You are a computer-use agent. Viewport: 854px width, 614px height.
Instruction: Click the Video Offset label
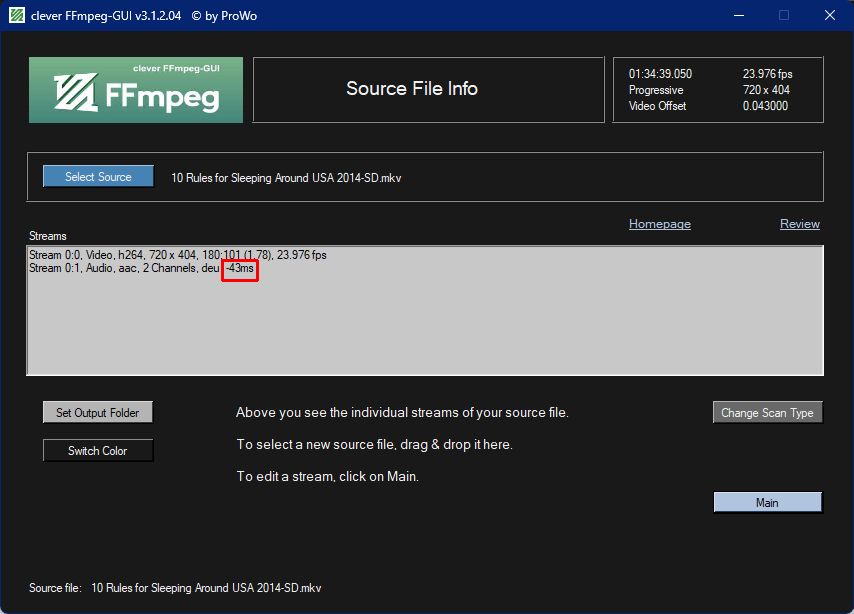(657, 106)
